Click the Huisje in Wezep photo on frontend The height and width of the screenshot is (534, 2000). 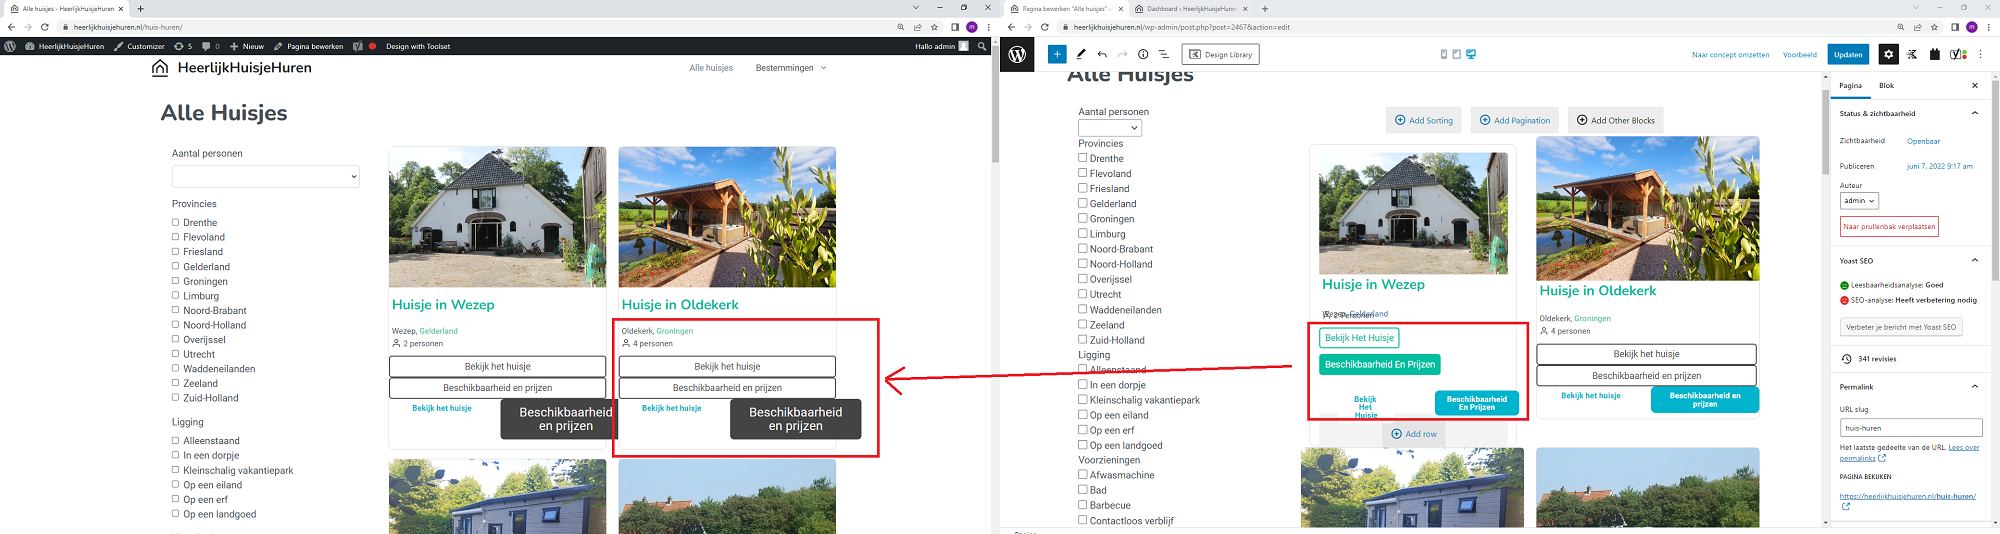click(497, 217)
